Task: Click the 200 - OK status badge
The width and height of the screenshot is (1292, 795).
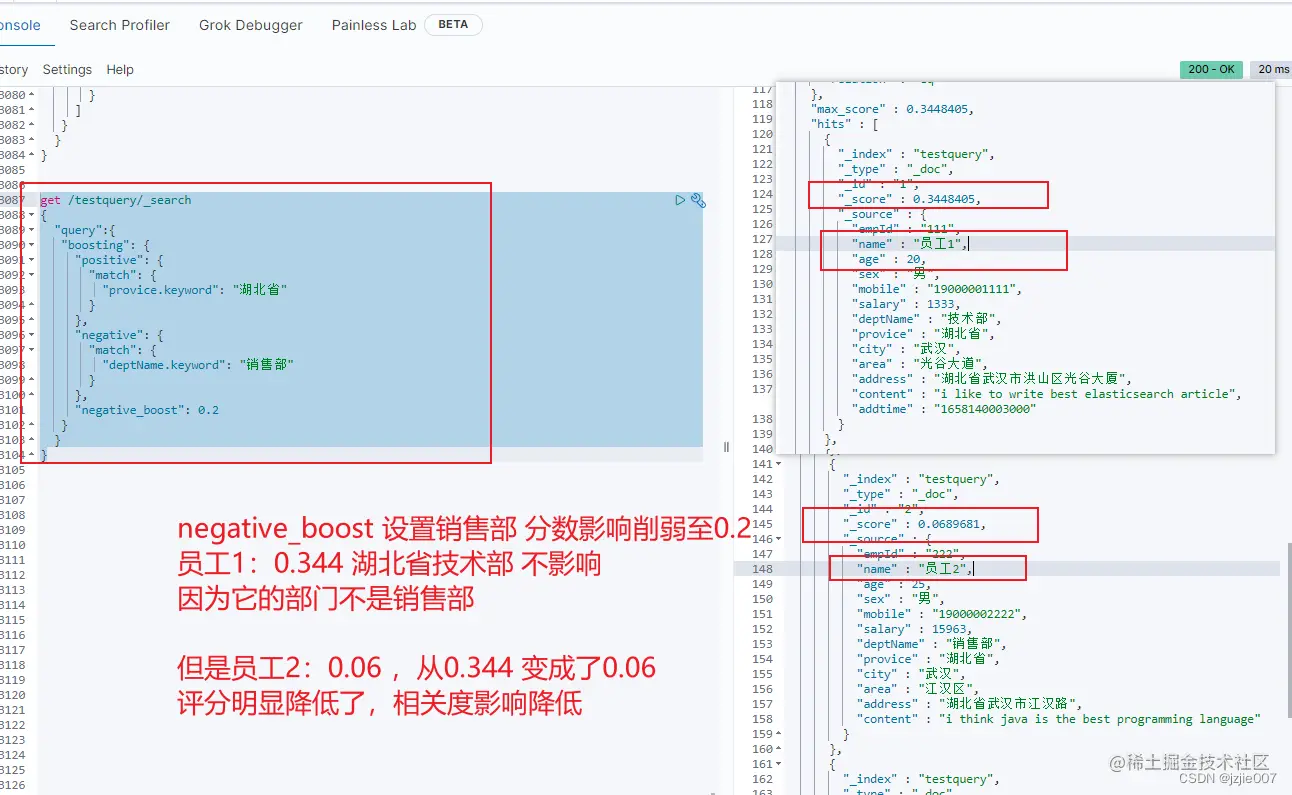Action: tap(1211, 70)
